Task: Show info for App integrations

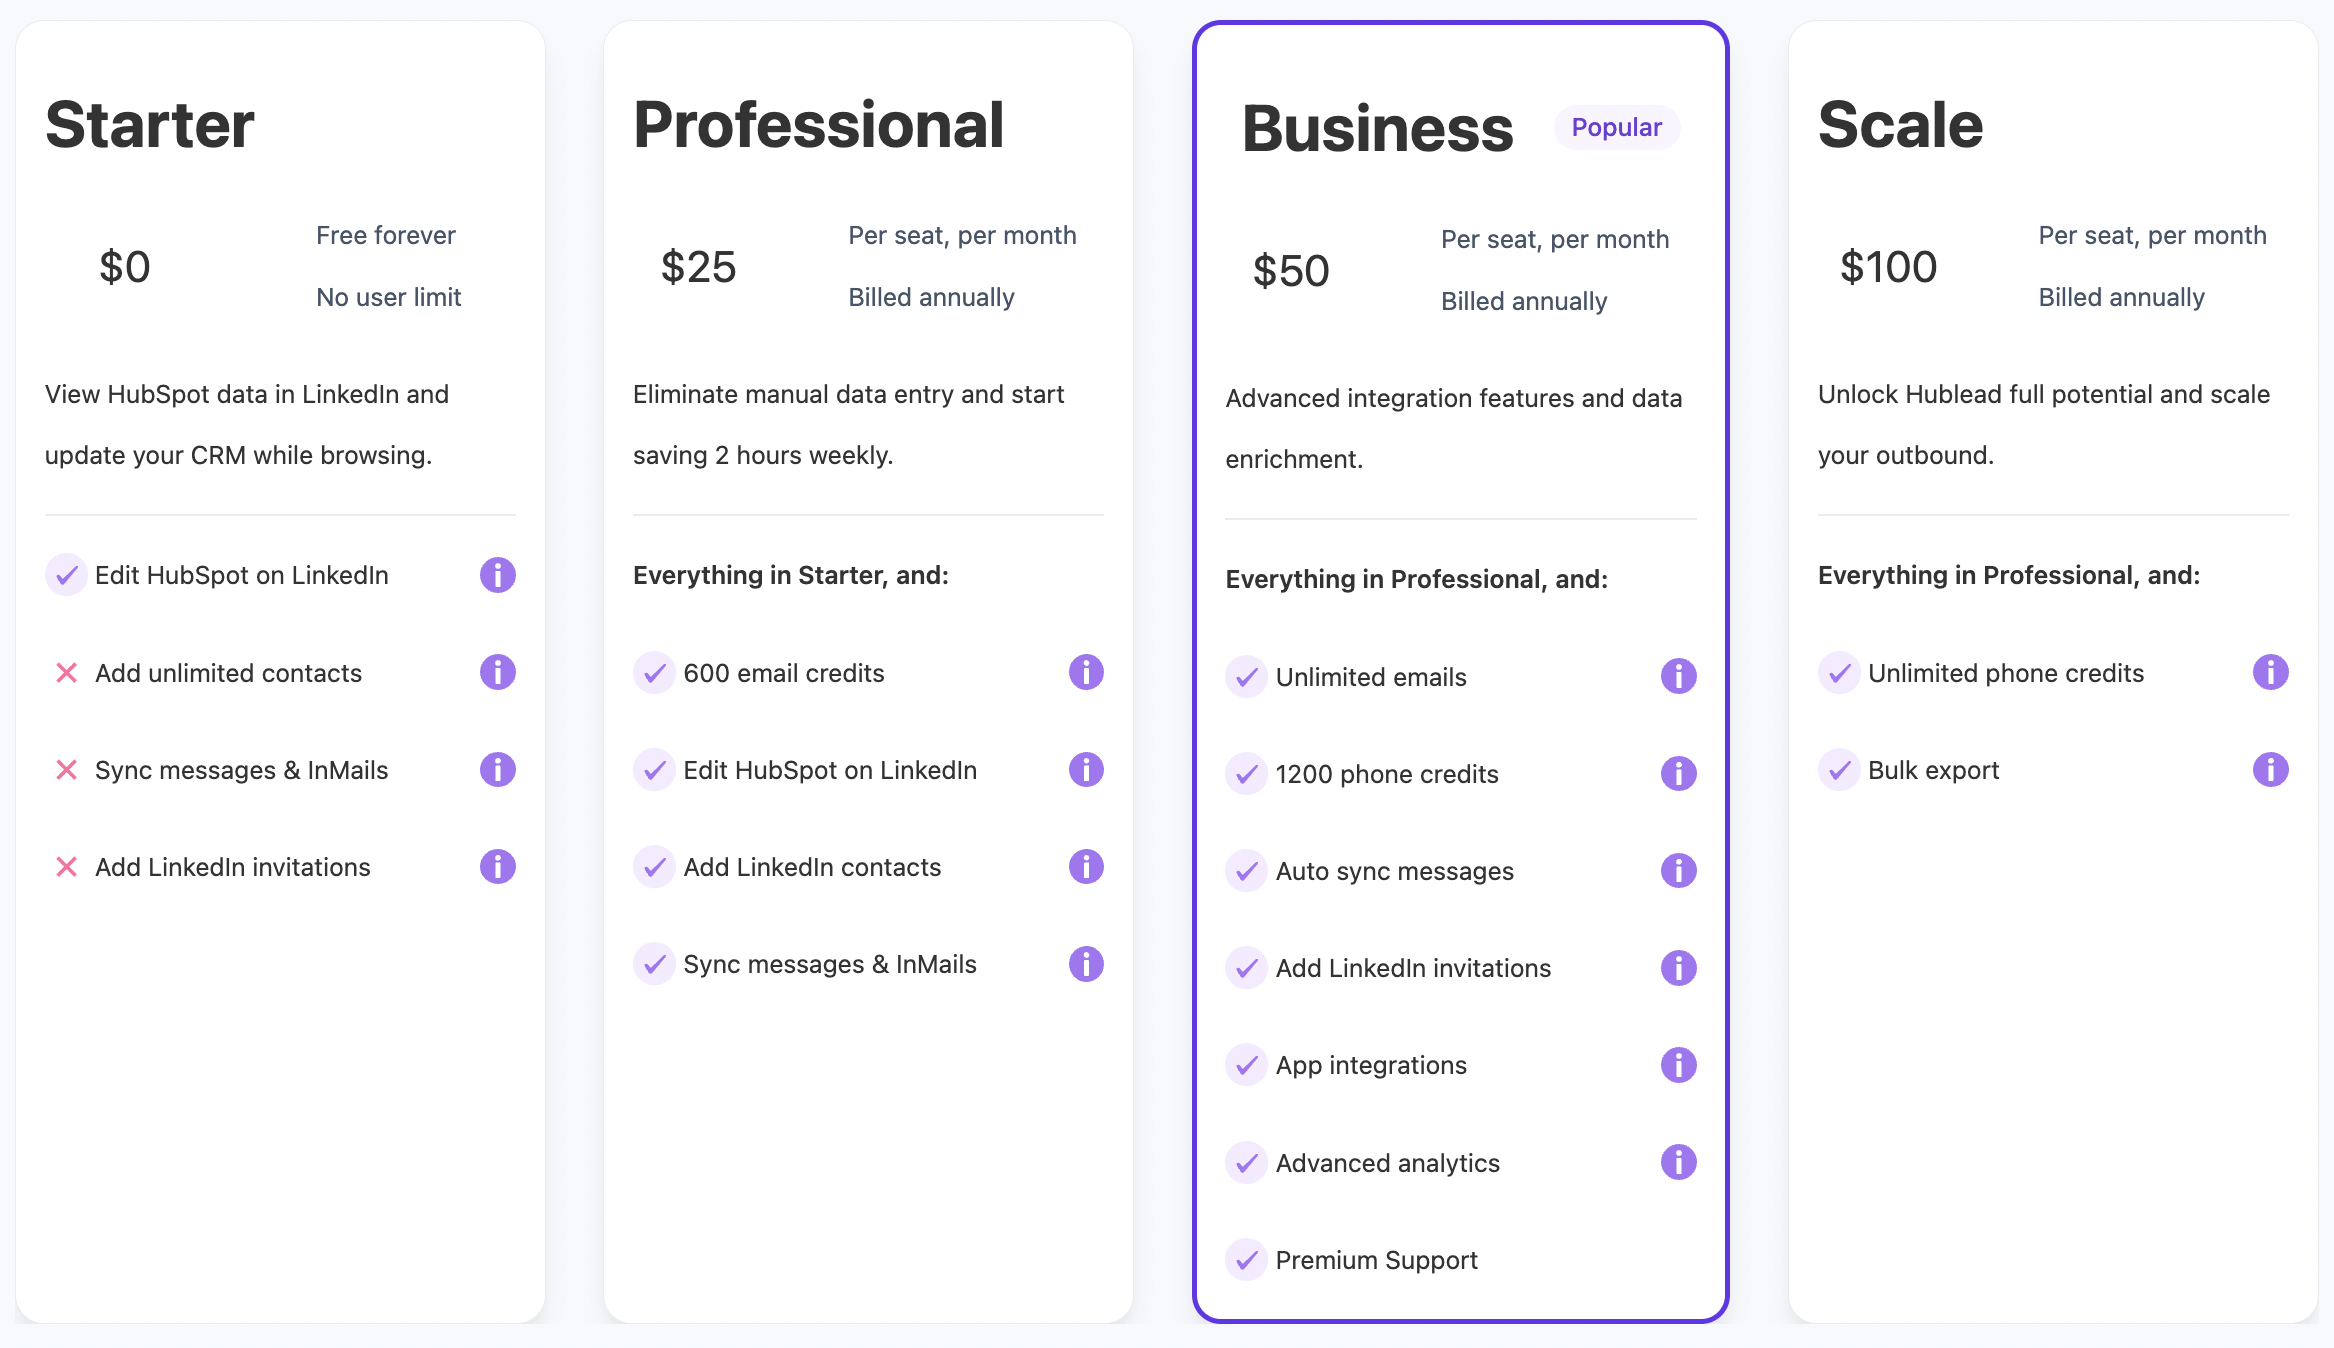Action: (x=1679, y=1065)
